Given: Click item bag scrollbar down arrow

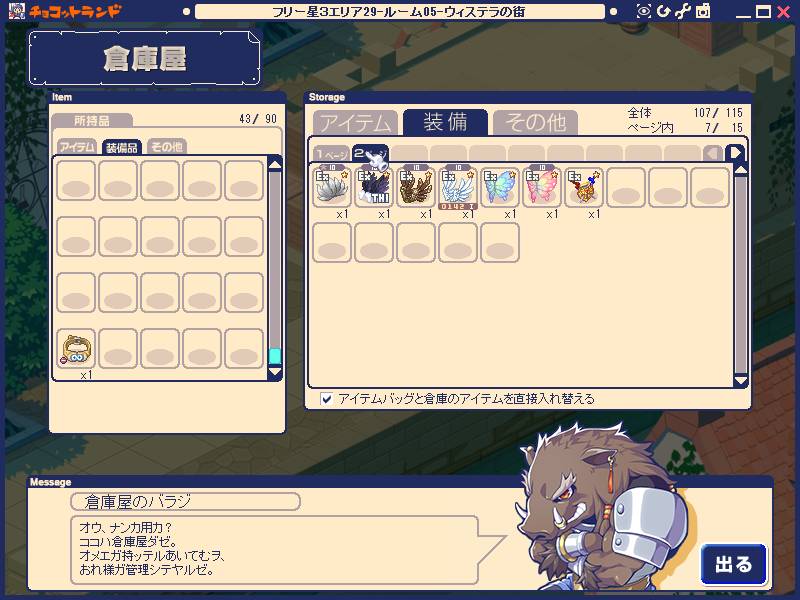Looking at the screenshot, I should tap(275, 372).
